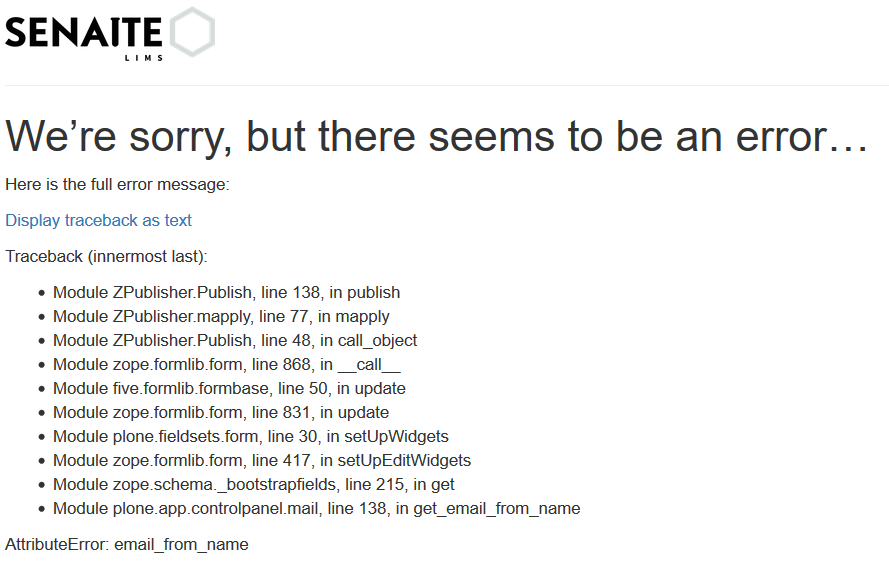Select the zope.formlib.form line 831 entry
Screen dimensions: 889x566
pyautogui.click(x=221, y=412)
